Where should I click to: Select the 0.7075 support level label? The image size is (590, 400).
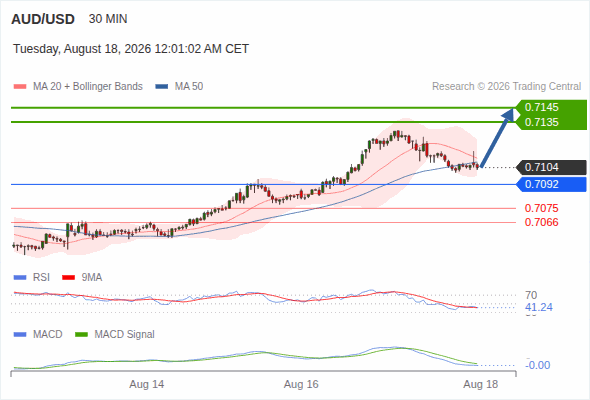(541, 208)
